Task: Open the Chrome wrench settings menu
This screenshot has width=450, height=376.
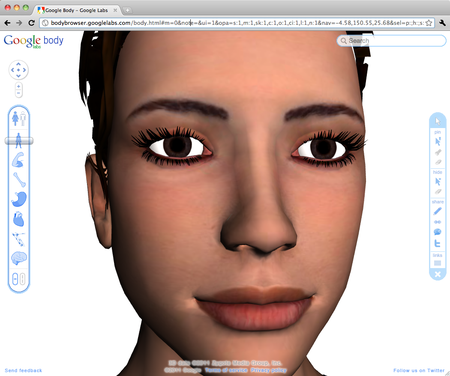Action: coord(442,23)
